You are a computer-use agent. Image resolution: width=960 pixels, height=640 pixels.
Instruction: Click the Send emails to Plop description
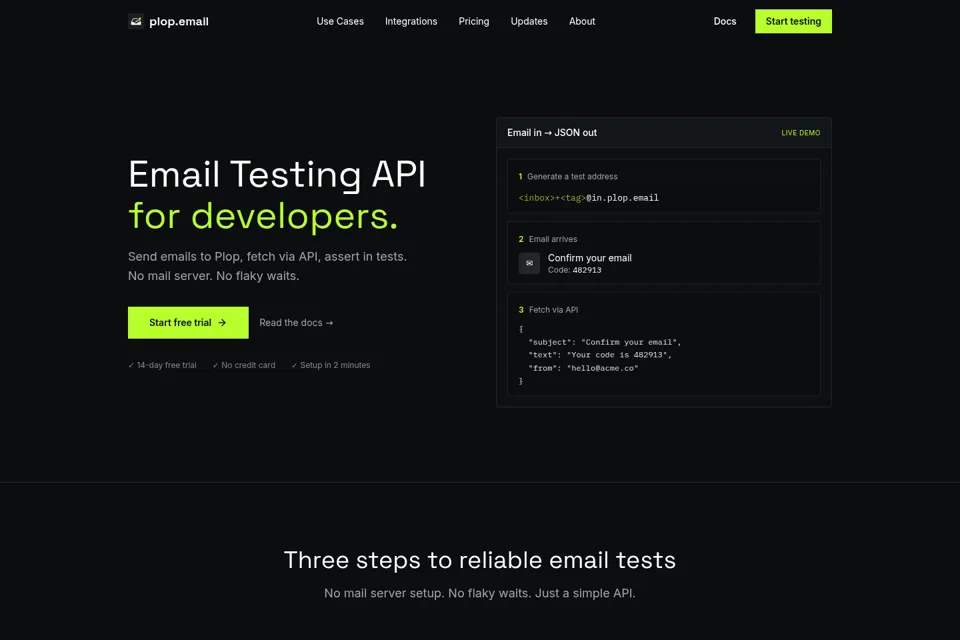point(268,266)
